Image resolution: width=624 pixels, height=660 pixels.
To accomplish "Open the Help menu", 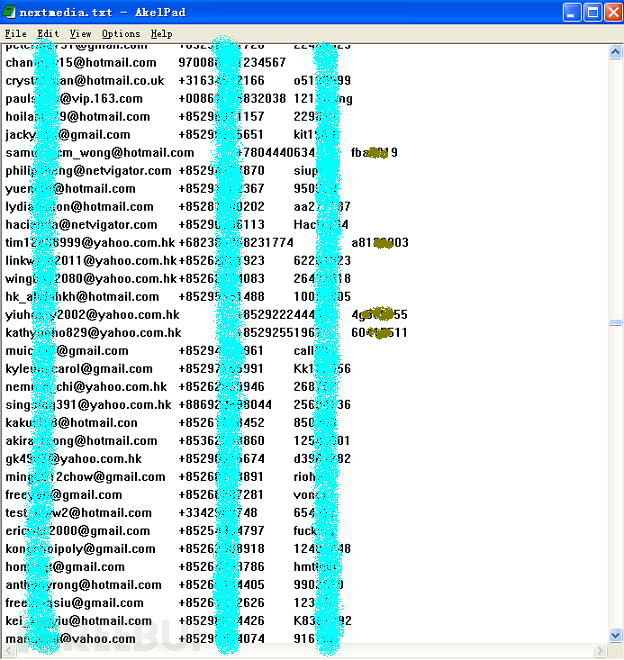I will click(162, 34).
